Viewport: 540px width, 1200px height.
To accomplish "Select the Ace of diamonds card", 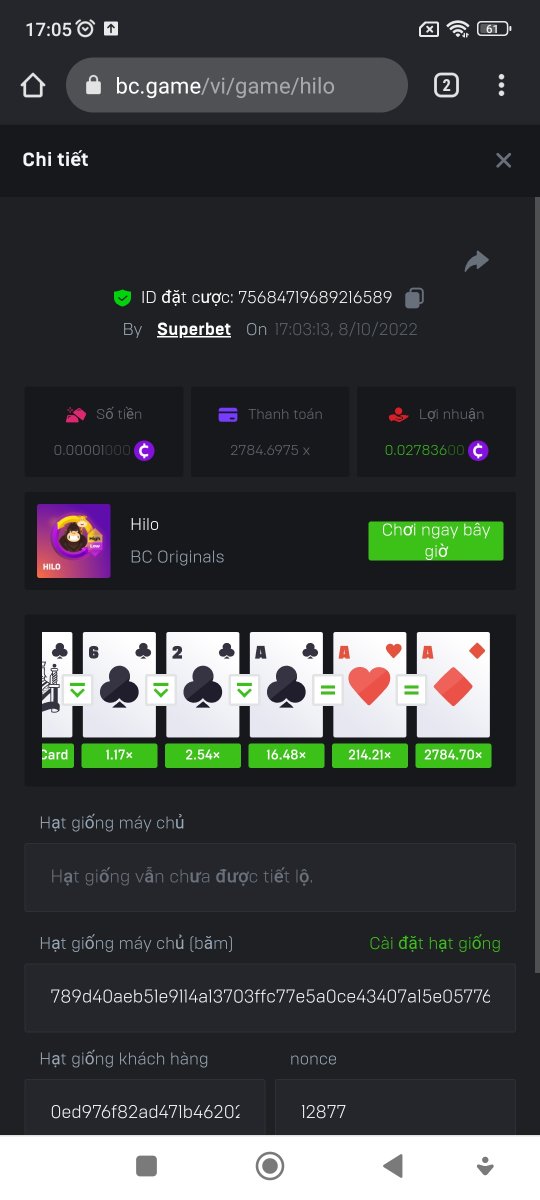I will tap(453, 685).
